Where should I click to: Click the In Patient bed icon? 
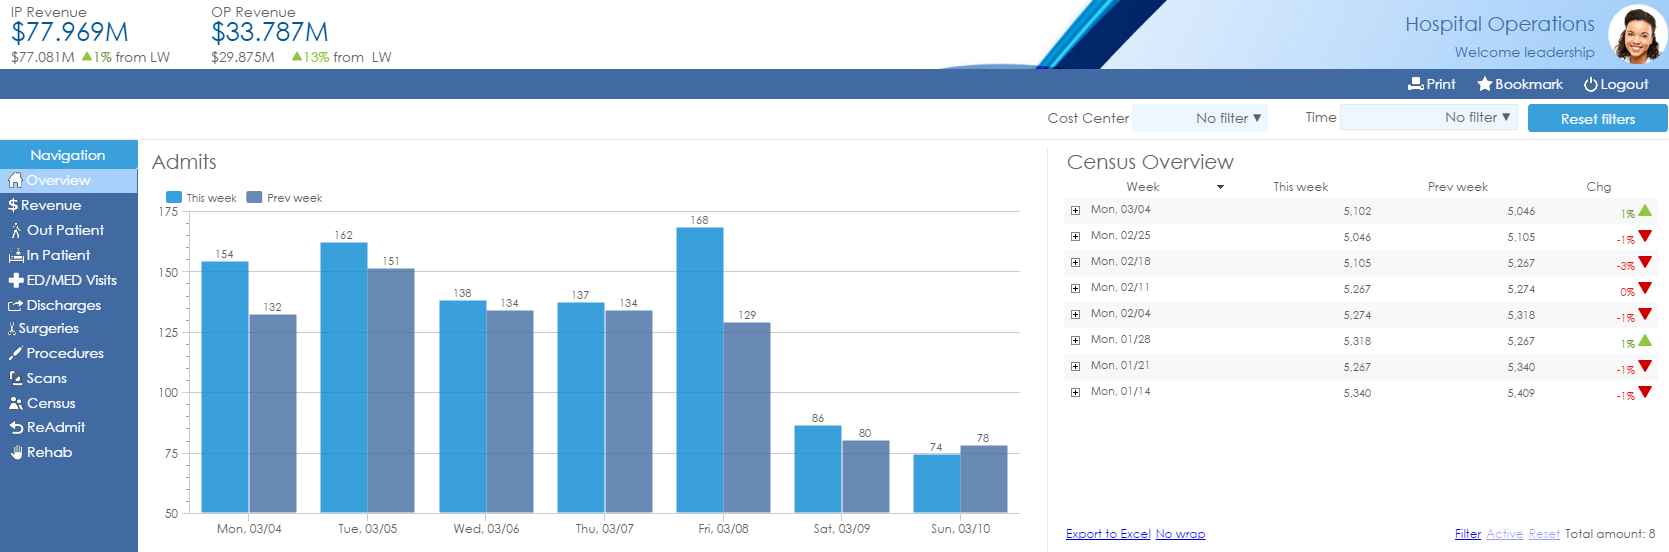tap(16, 256)
